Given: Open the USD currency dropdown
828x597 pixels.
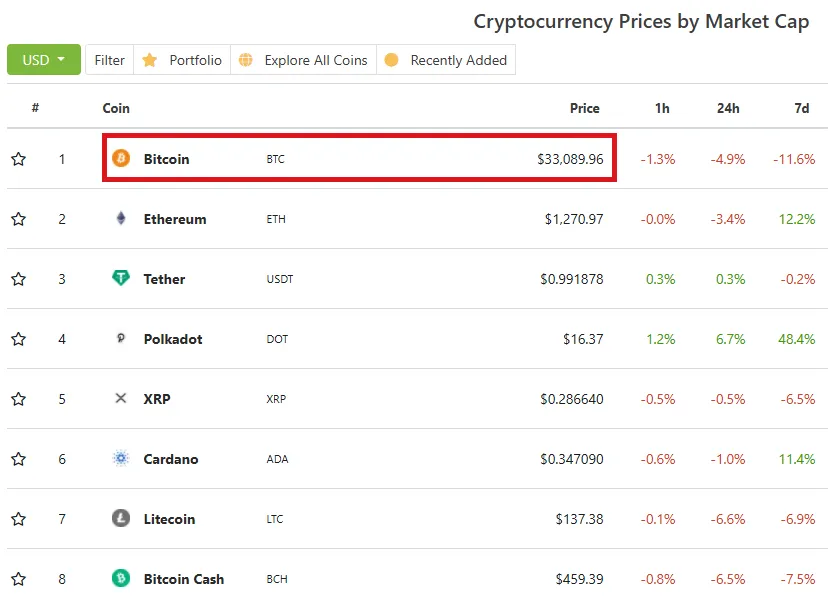Looking at the screenshot, I should coord(44,60).
